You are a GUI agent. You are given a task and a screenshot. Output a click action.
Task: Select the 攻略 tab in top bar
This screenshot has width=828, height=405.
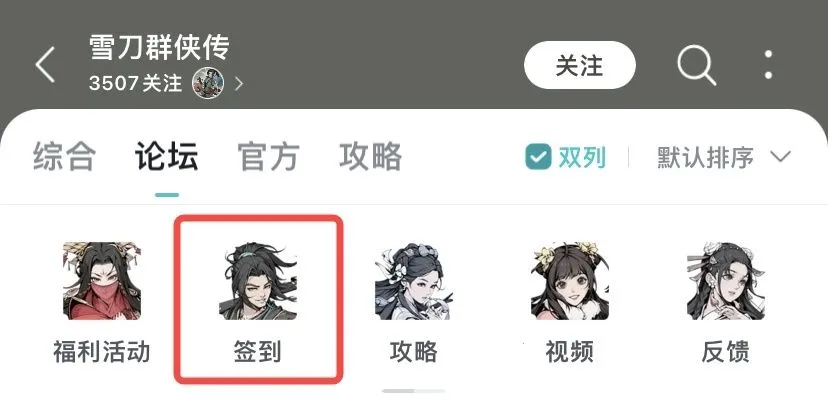[371, 156]
